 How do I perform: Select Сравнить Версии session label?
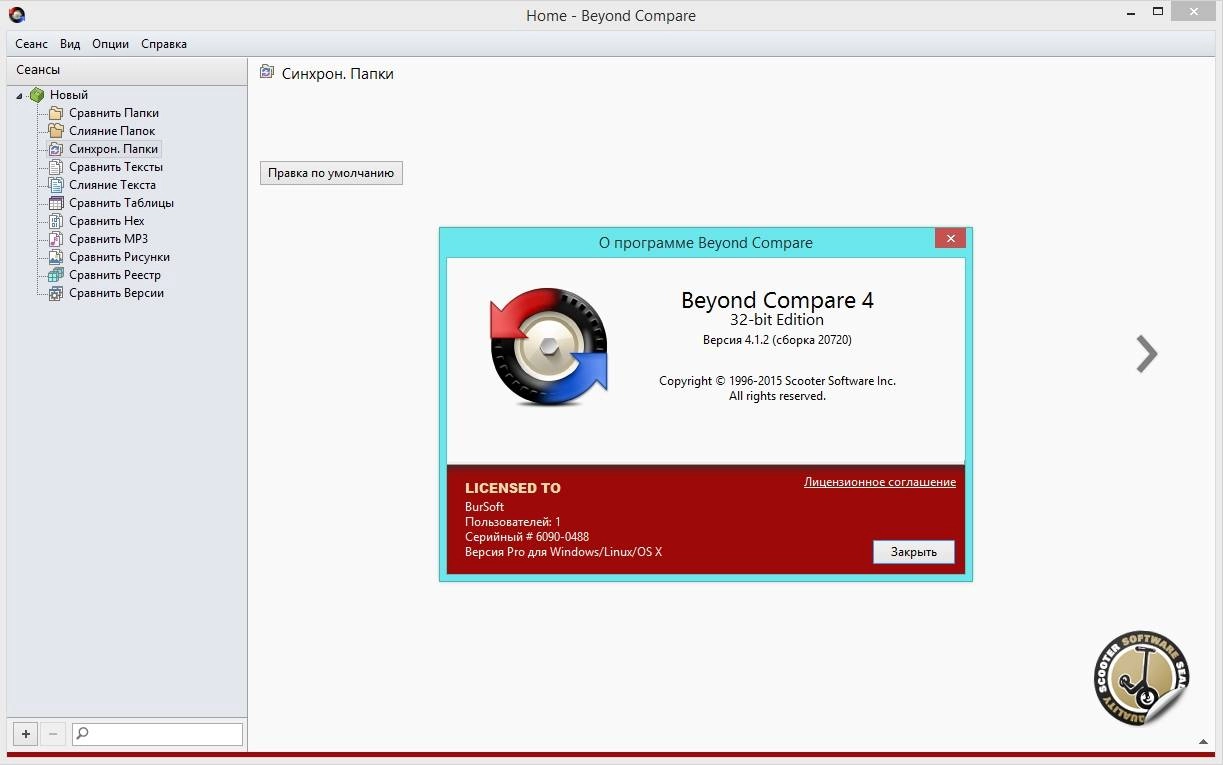tap(116, 293)
